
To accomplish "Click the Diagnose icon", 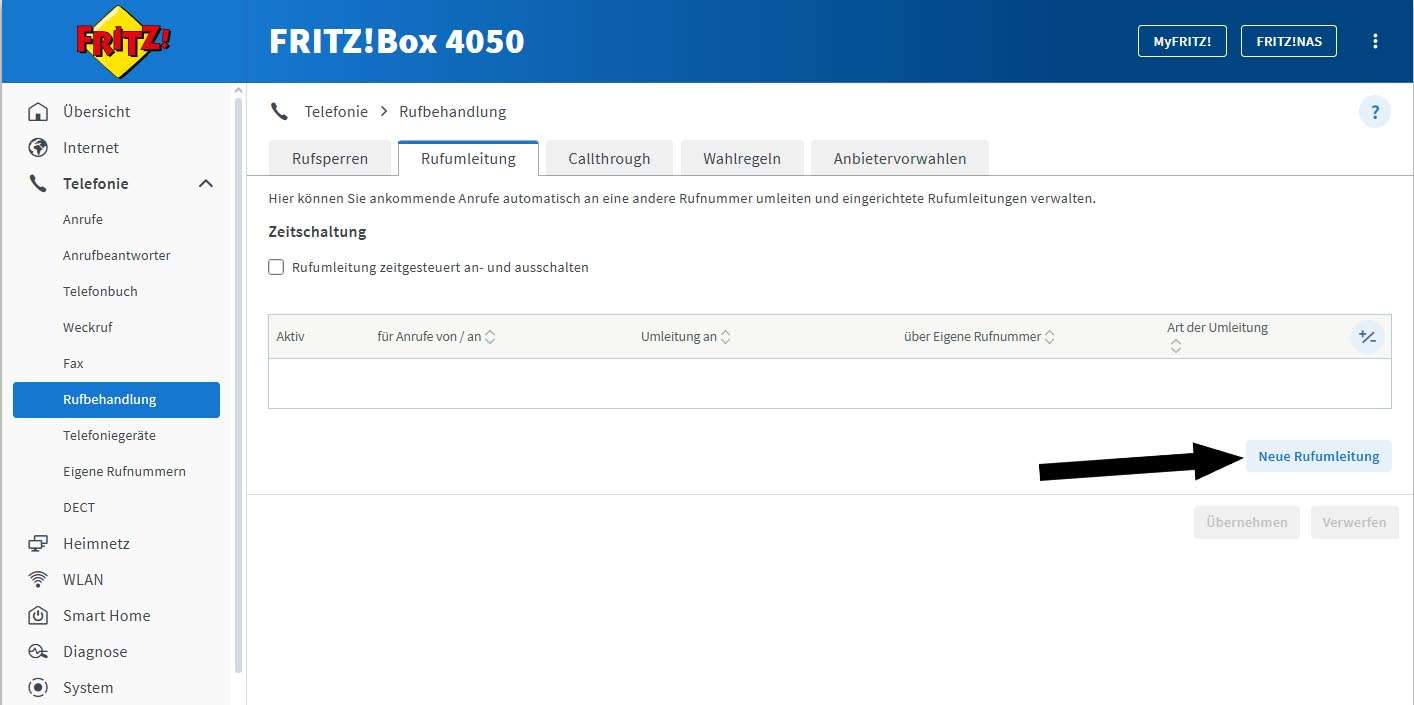I will coord(38,652).
